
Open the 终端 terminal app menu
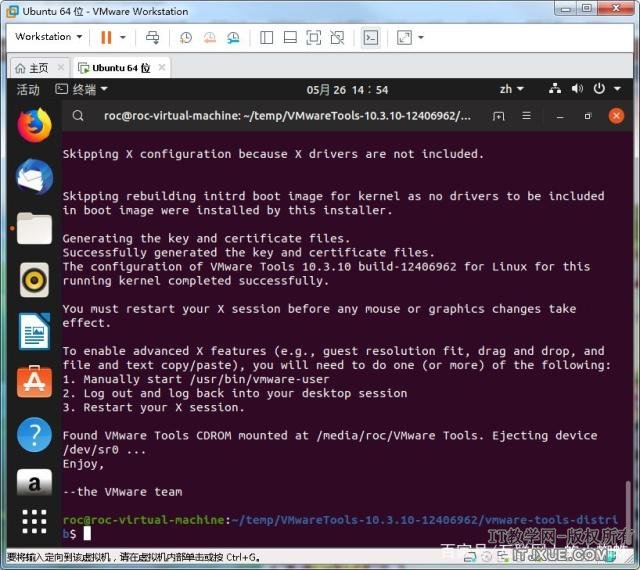[x=82, y=89]
